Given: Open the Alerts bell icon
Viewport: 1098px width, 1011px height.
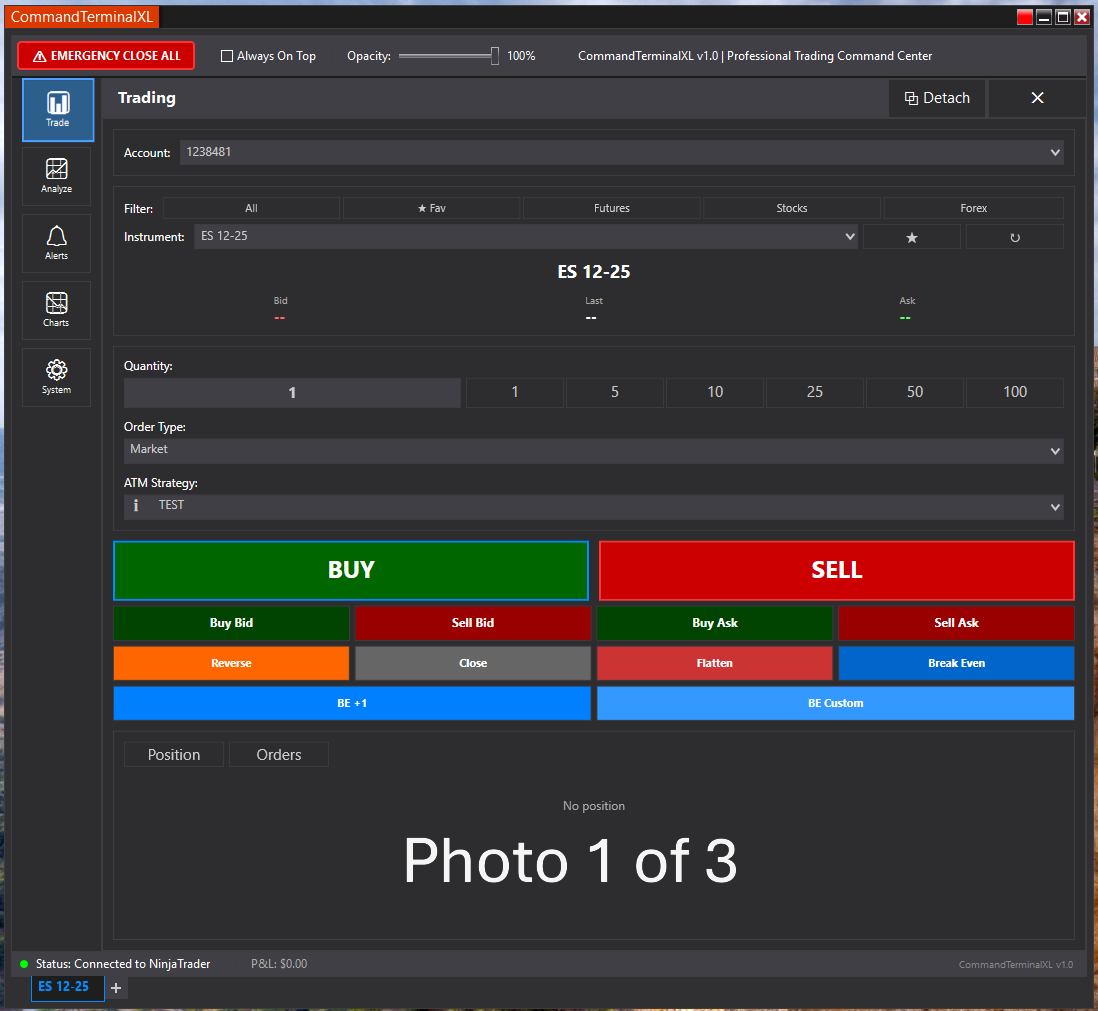Looking at the screenshot, I should coord(57,243).
